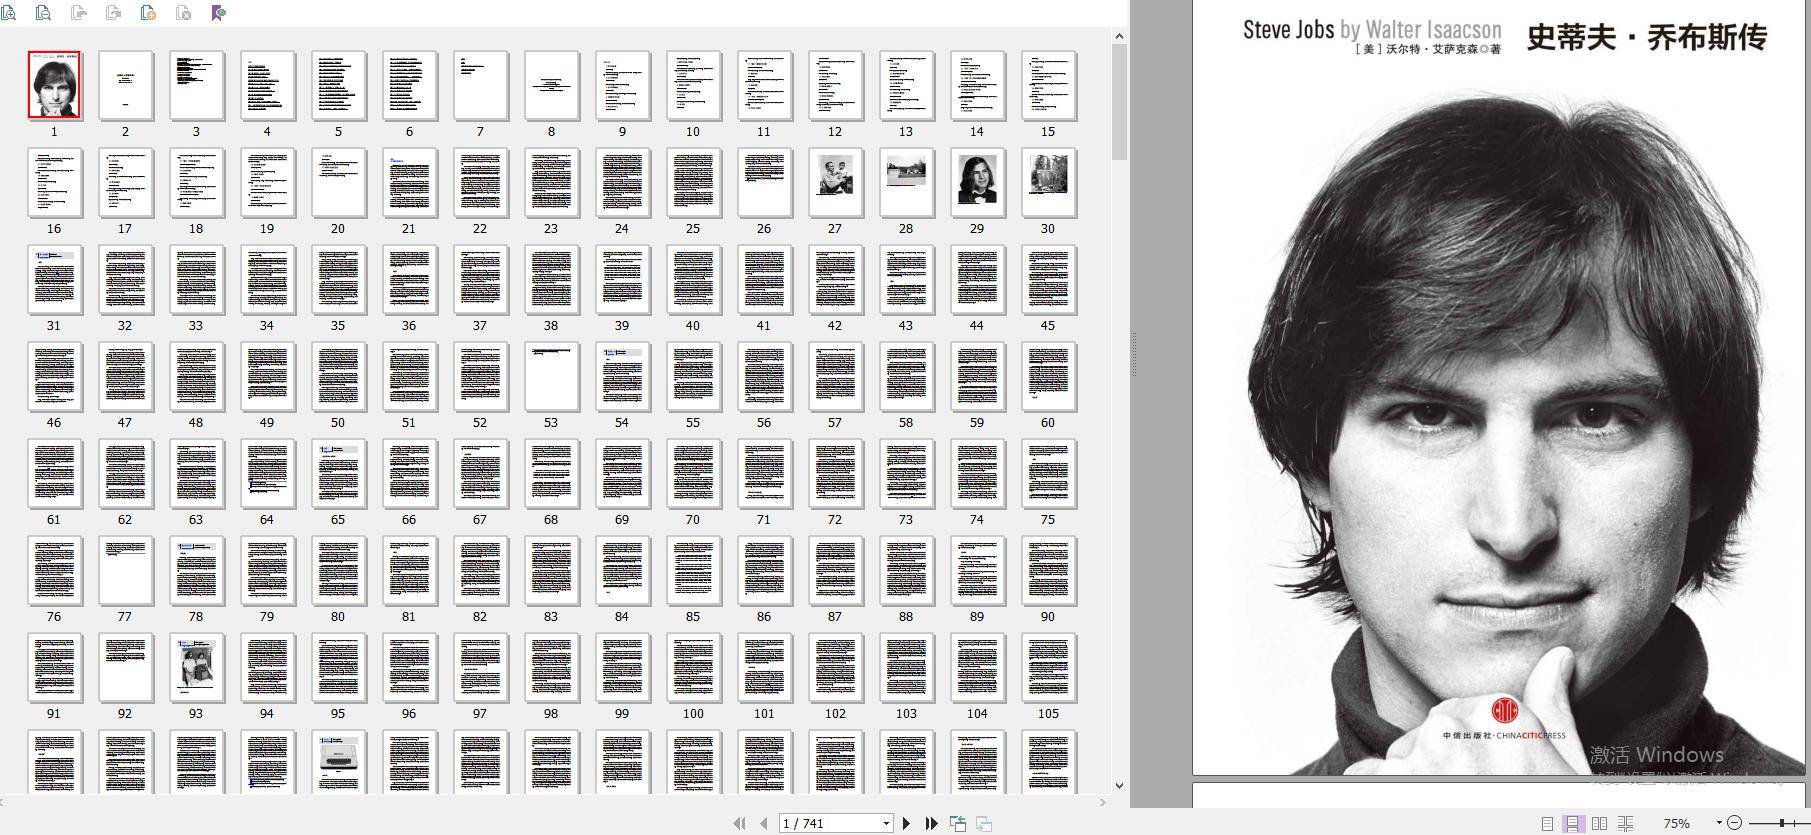Open the page number dropdown showing 1 / 741
The width and height of the screenshot is (1811, 835).
click(886, 823)
